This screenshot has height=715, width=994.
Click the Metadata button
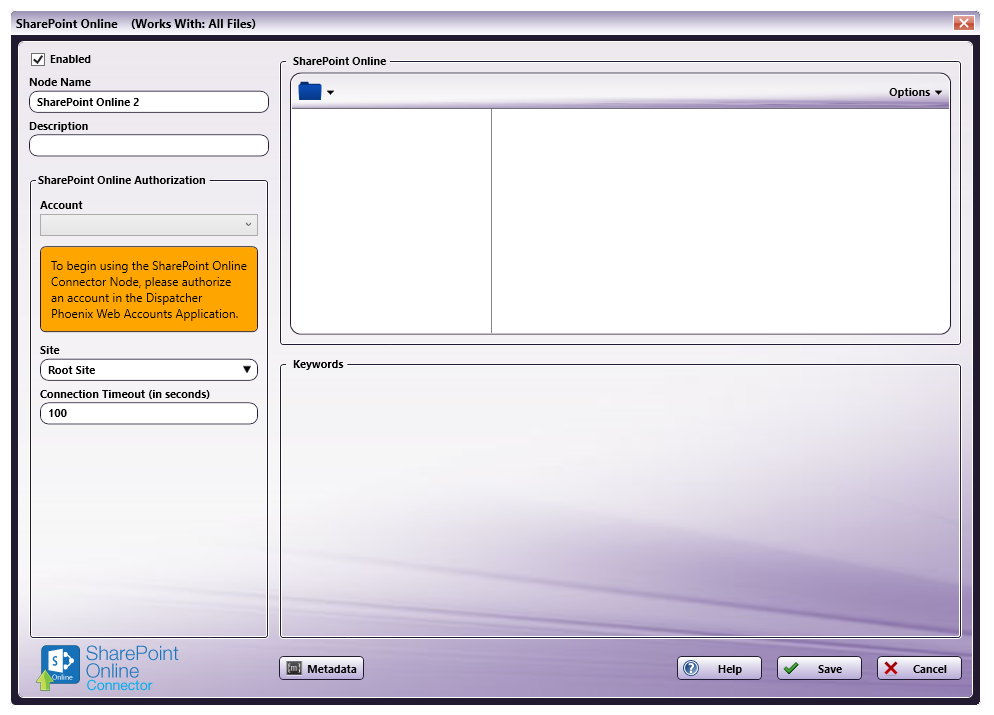coord(321,668)
